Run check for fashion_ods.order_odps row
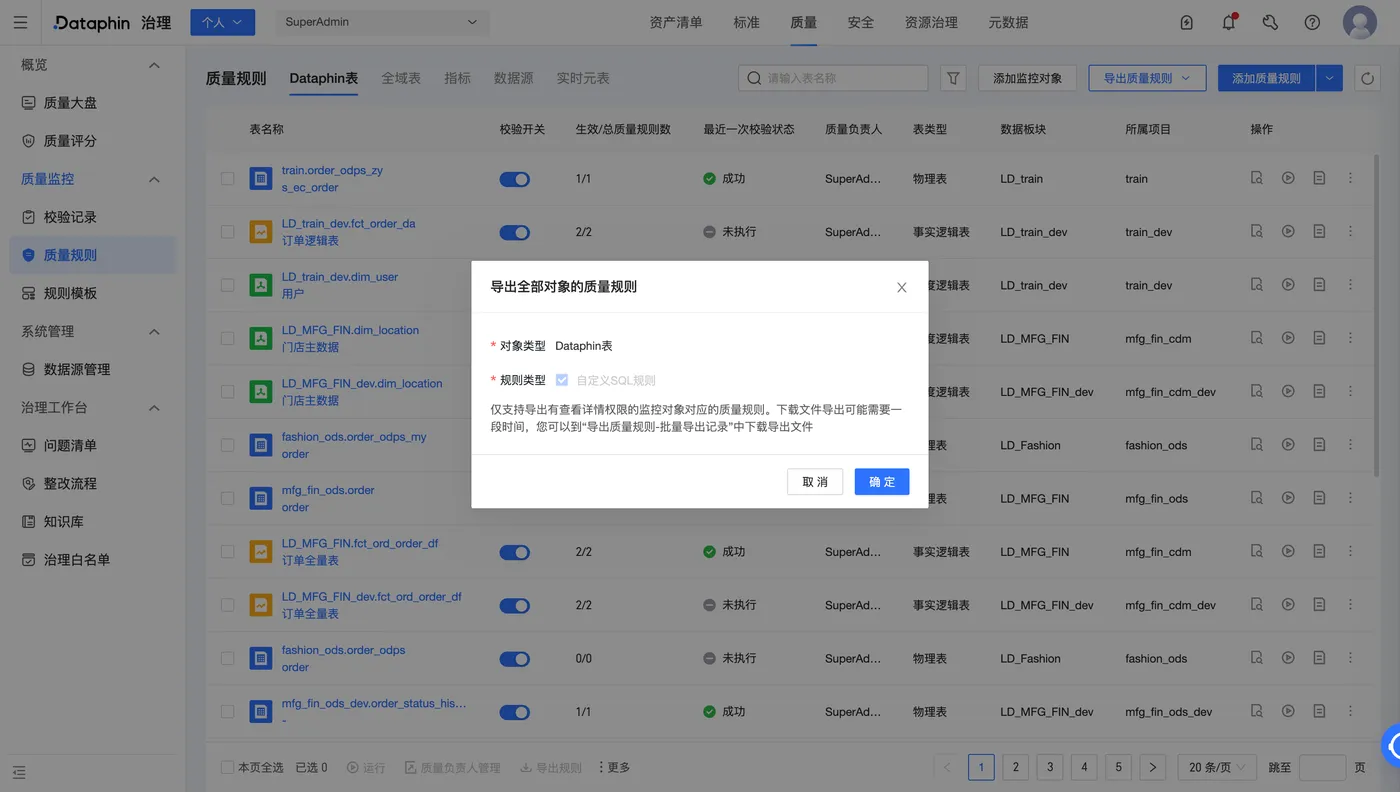This screenshot has width=1400, height=792. [x=1288, y=658]
